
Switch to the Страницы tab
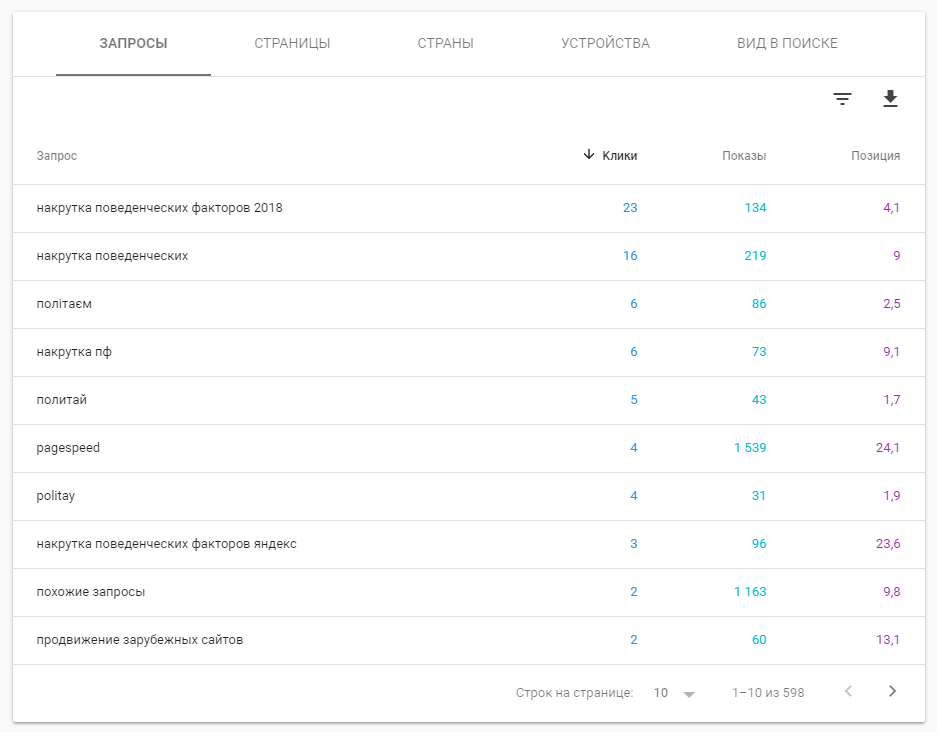coord(292,44)
